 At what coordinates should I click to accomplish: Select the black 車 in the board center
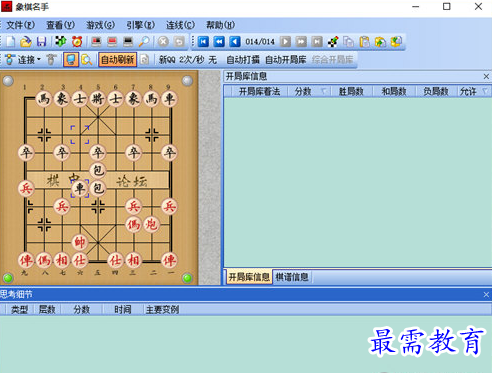80,188
